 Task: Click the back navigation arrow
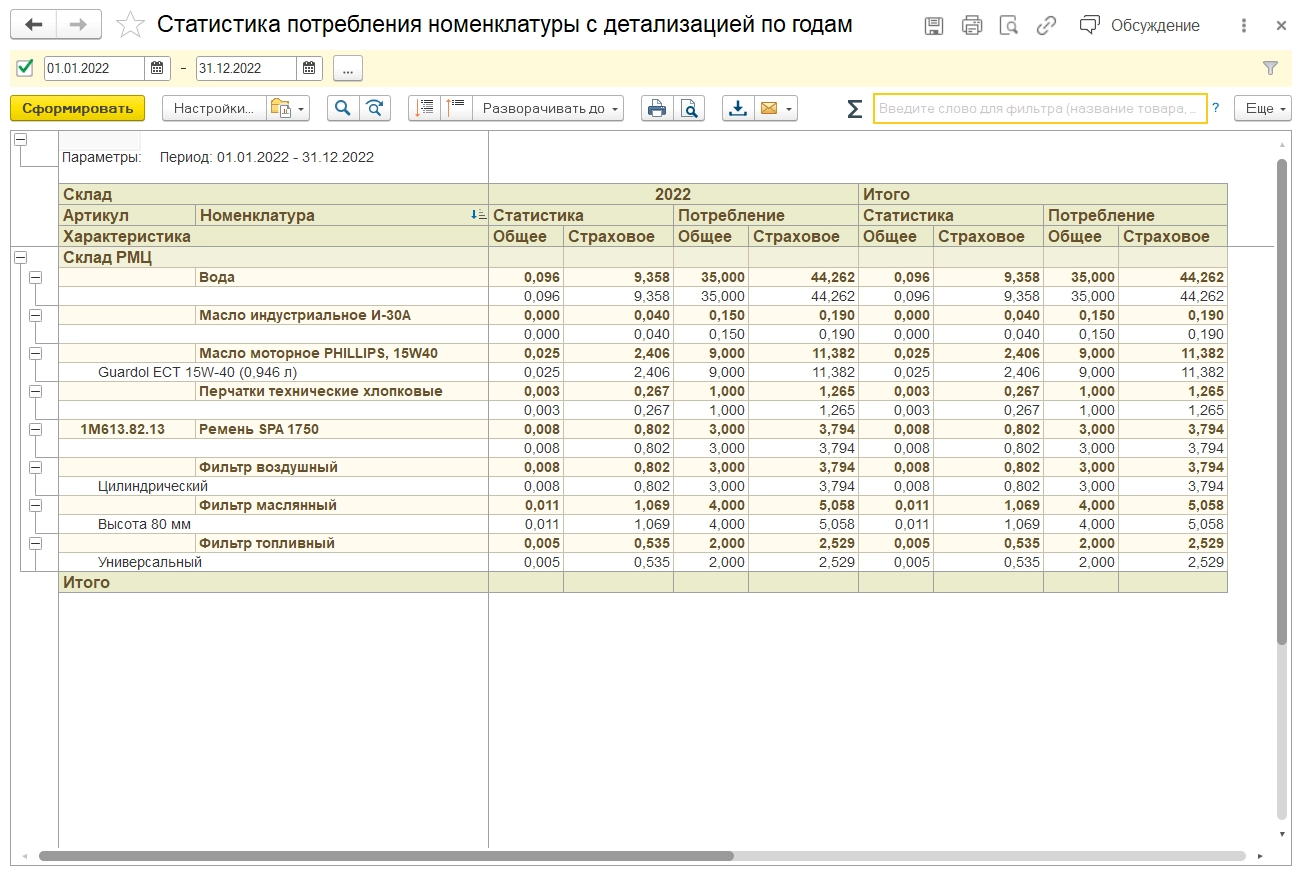coord(34,25)
